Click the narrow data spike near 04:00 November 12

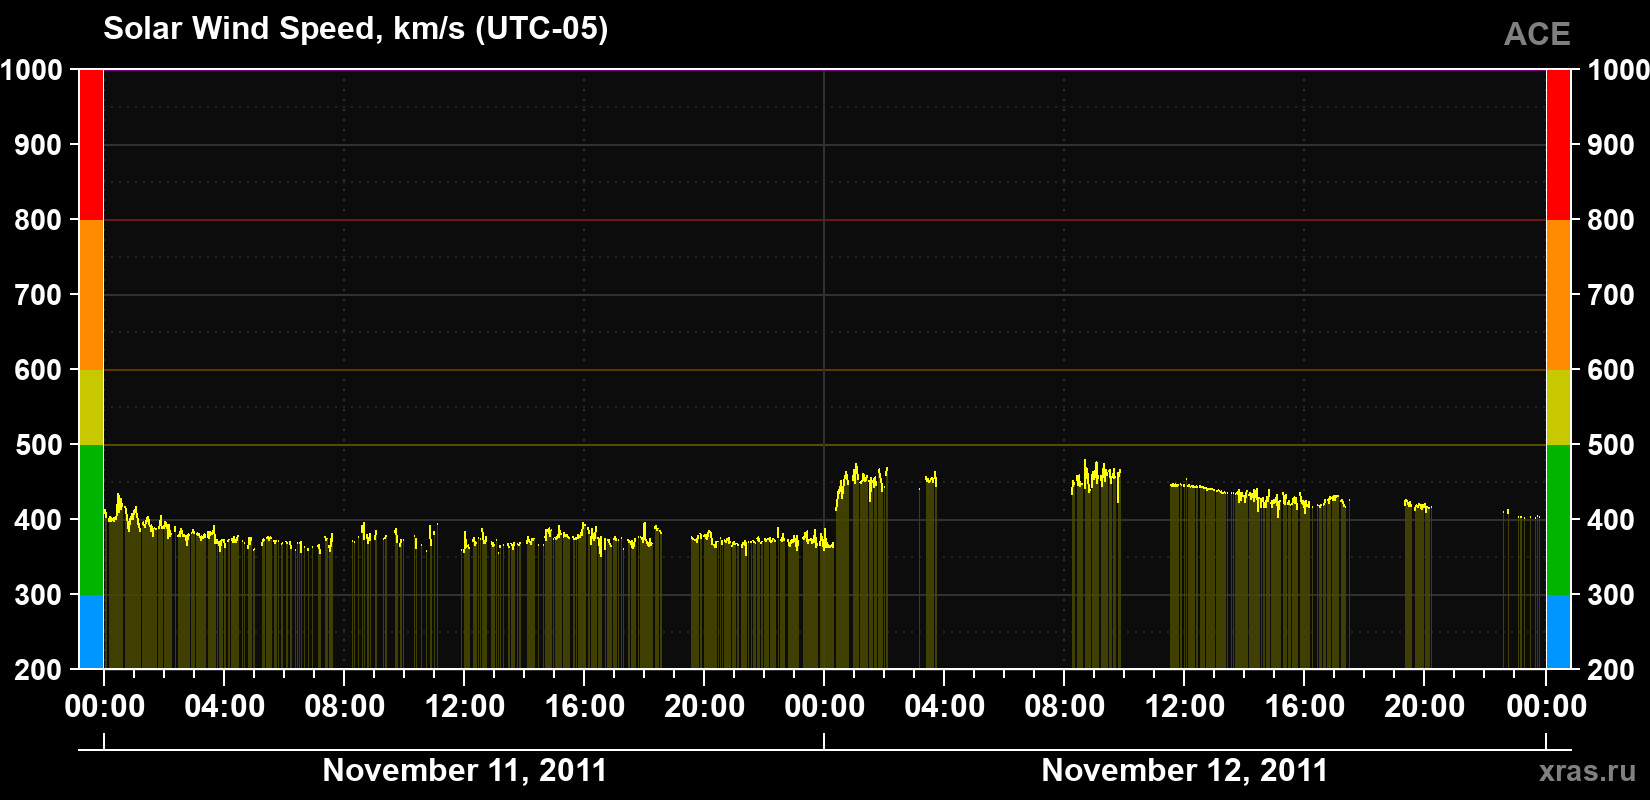click(x=930, y=570)
